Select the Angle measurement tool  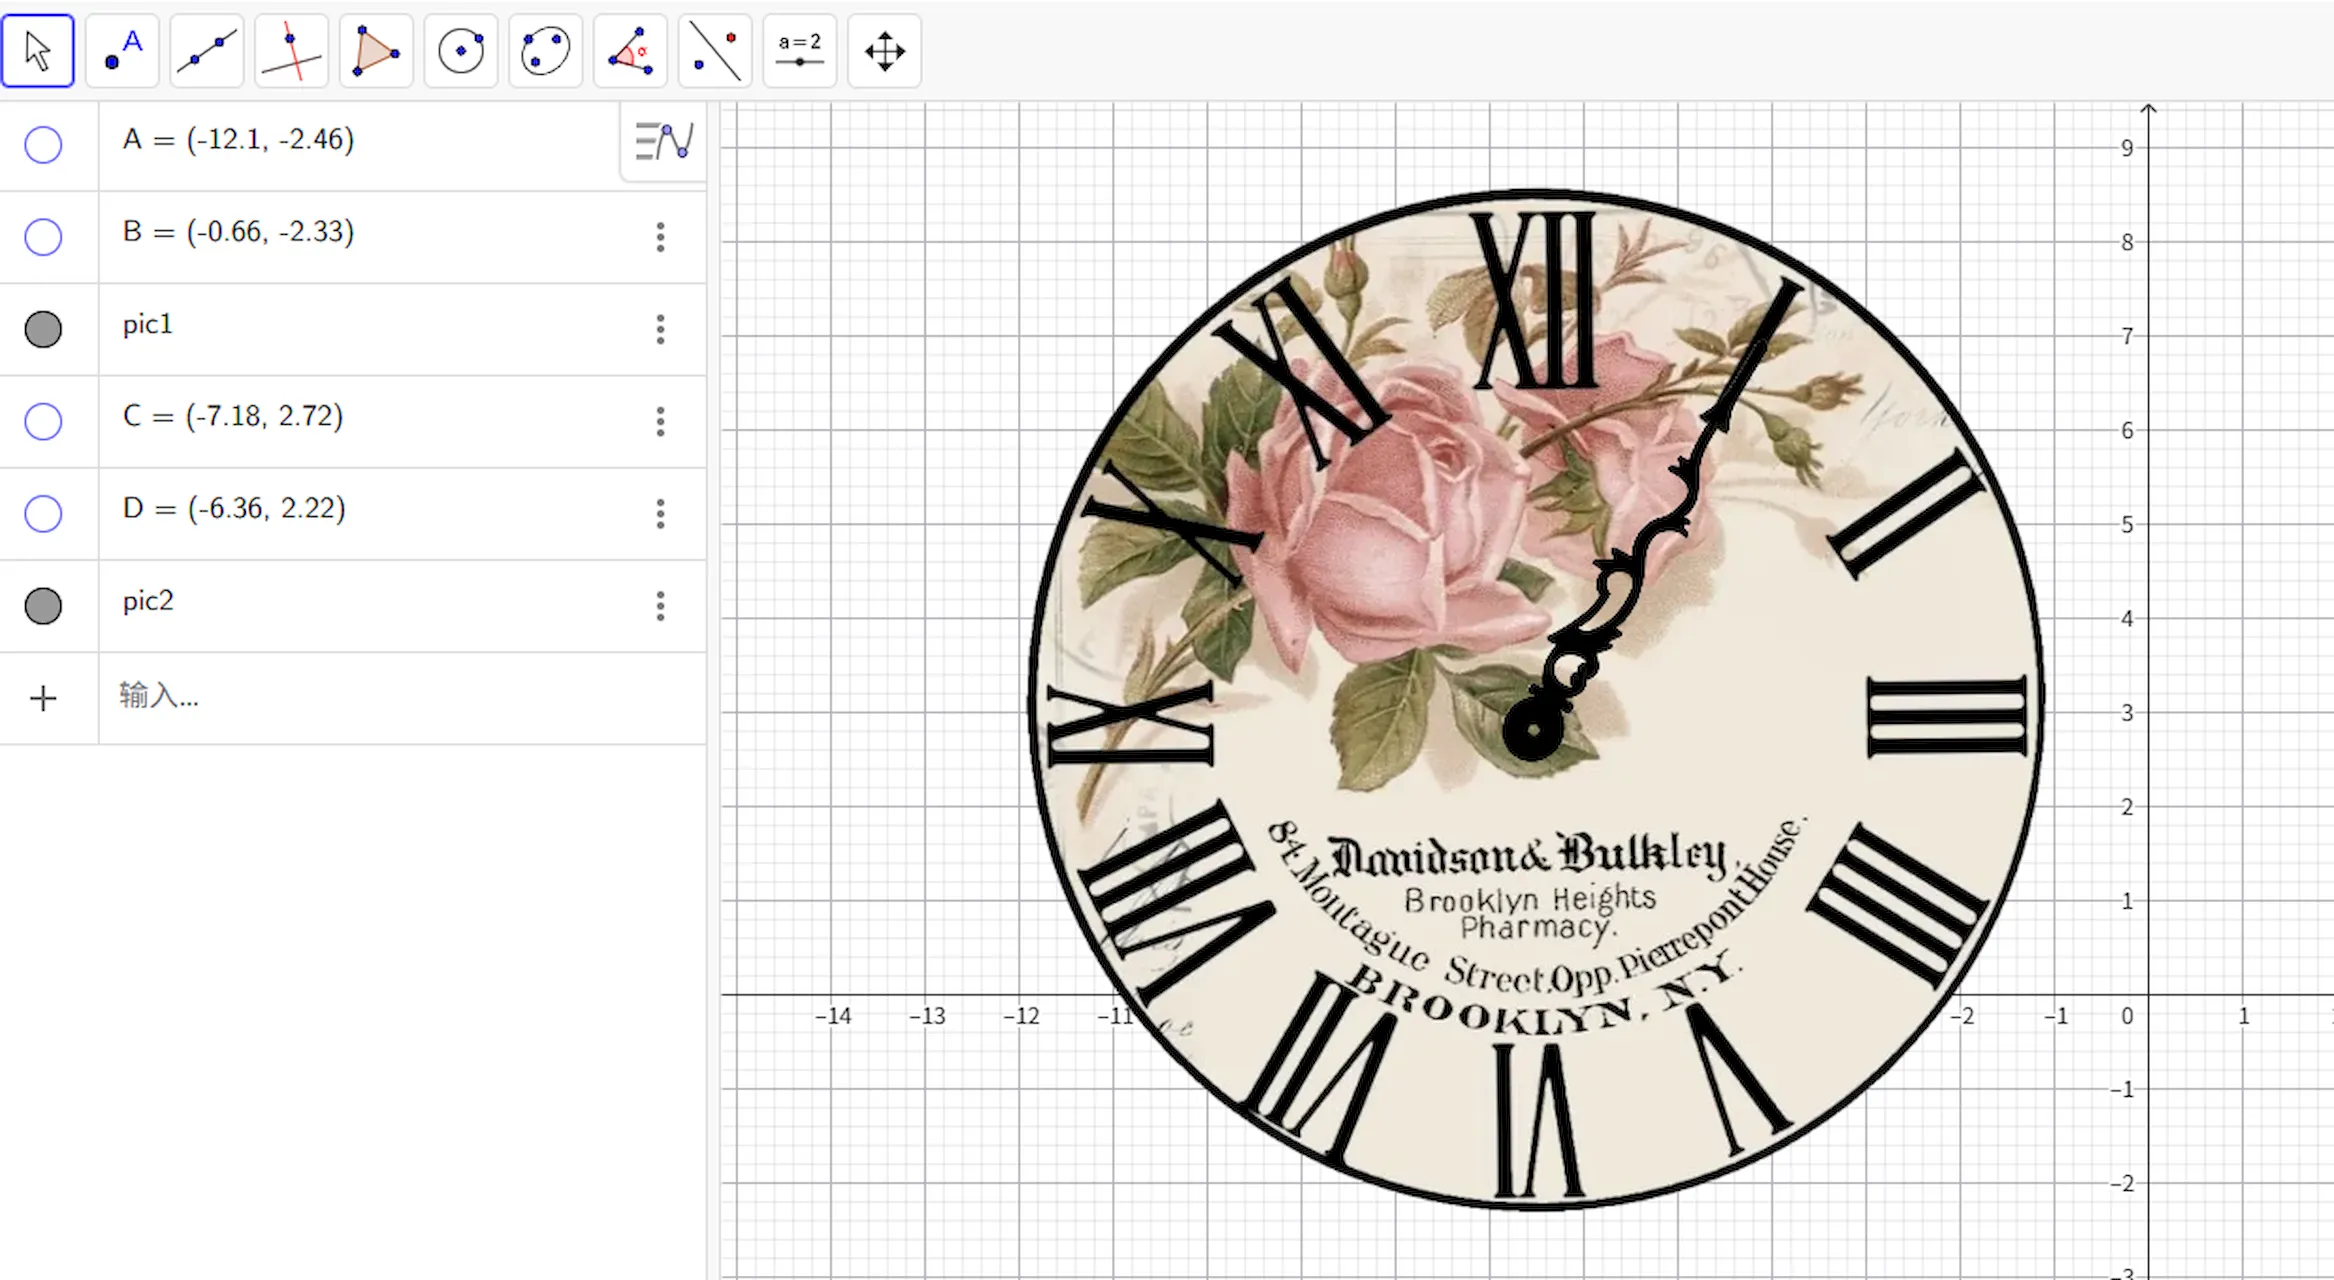(630, 52)
